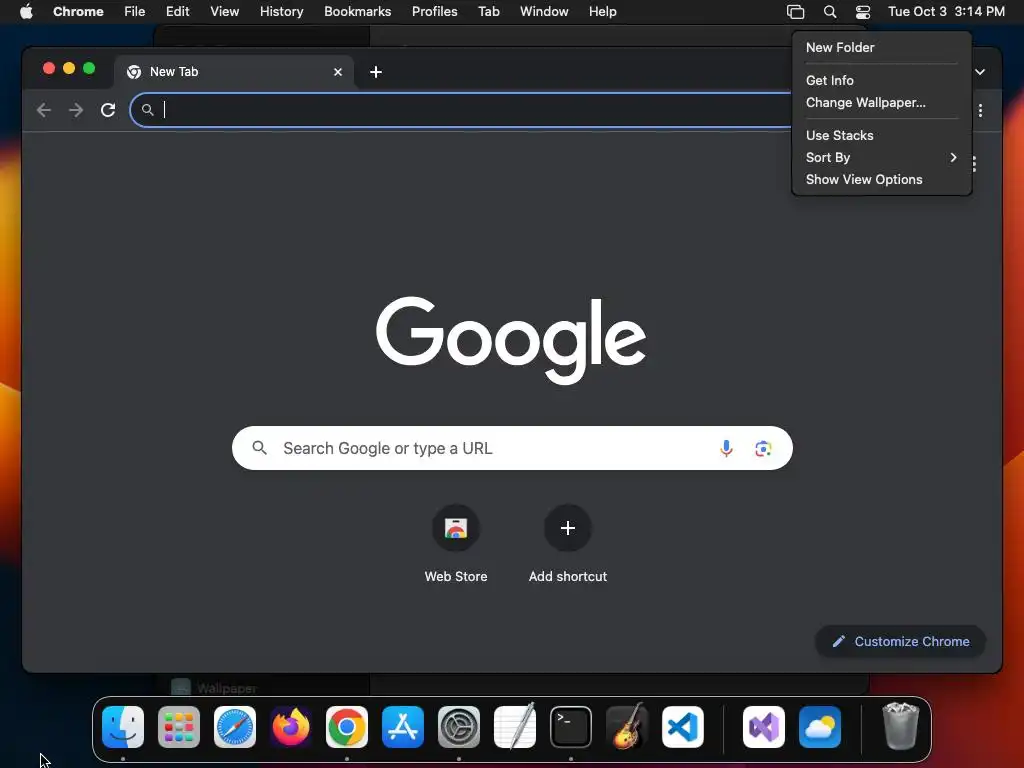
Task: Go forward with Chrome's forward arrow
Action: point(76,110)
